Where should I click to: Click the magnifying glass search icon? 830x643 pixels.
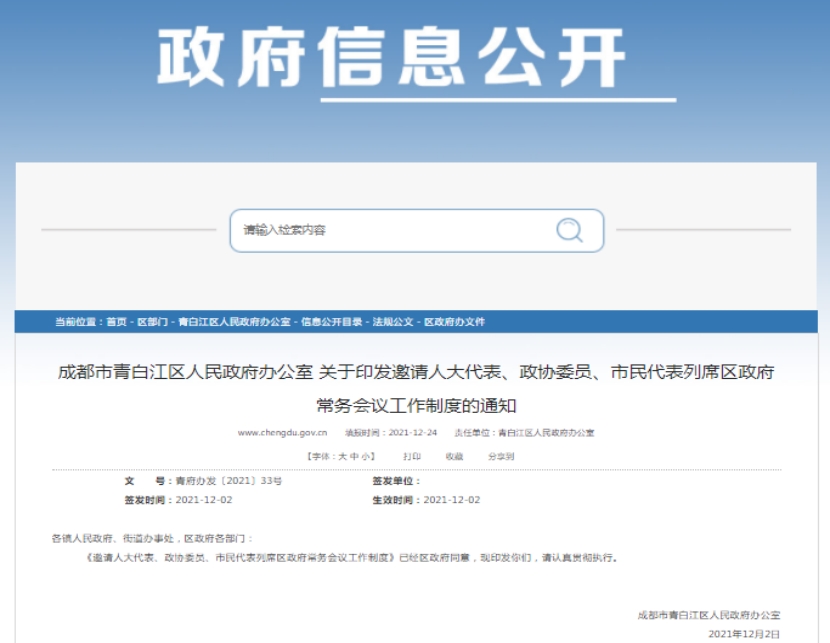(x=569, y=230)
